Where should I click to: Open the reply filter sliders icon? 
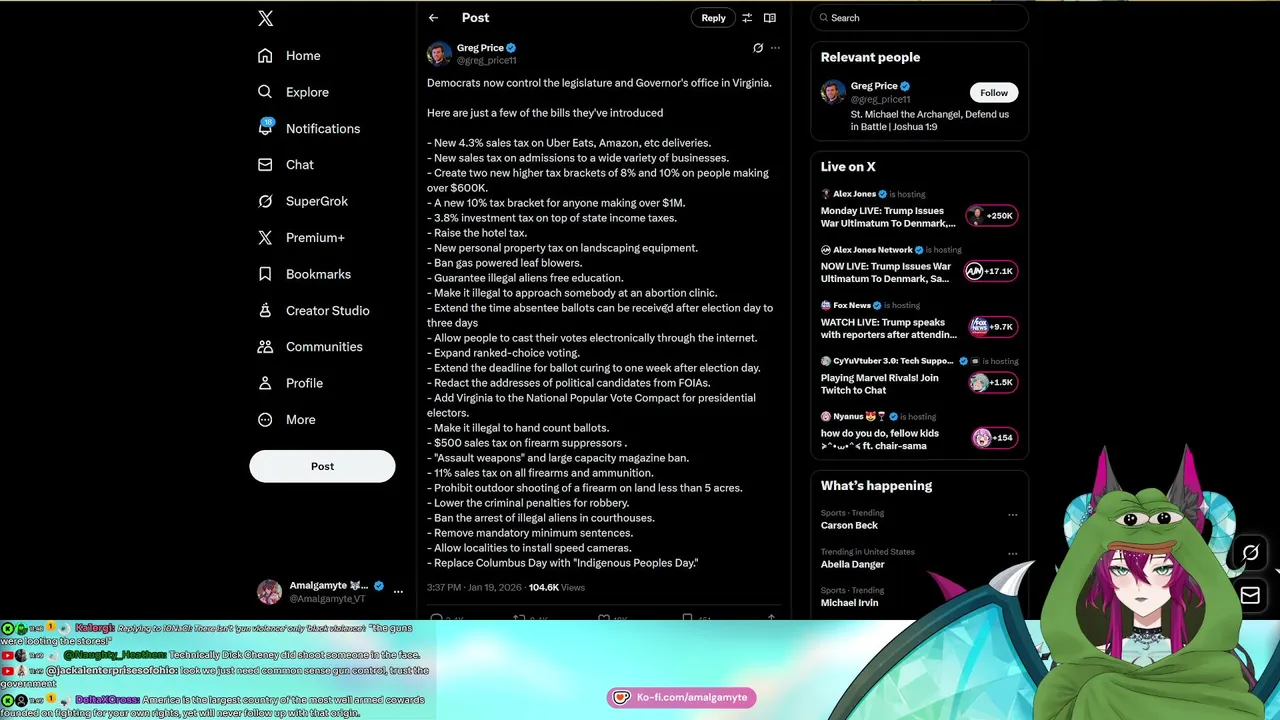[x=747, y=18]
